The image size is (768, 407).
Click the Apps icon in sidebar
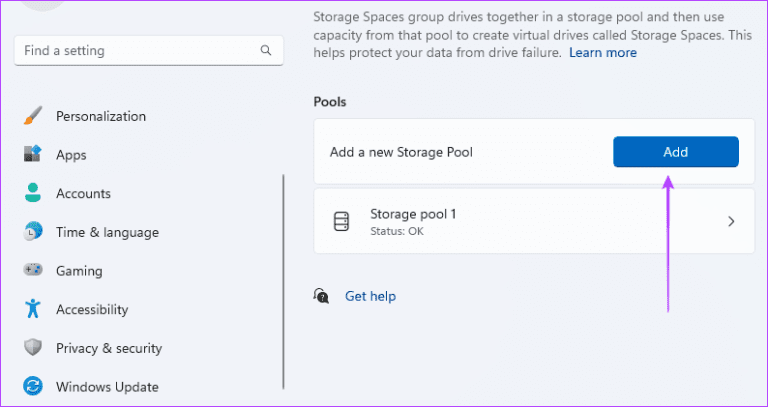click(x=33, y=155)
